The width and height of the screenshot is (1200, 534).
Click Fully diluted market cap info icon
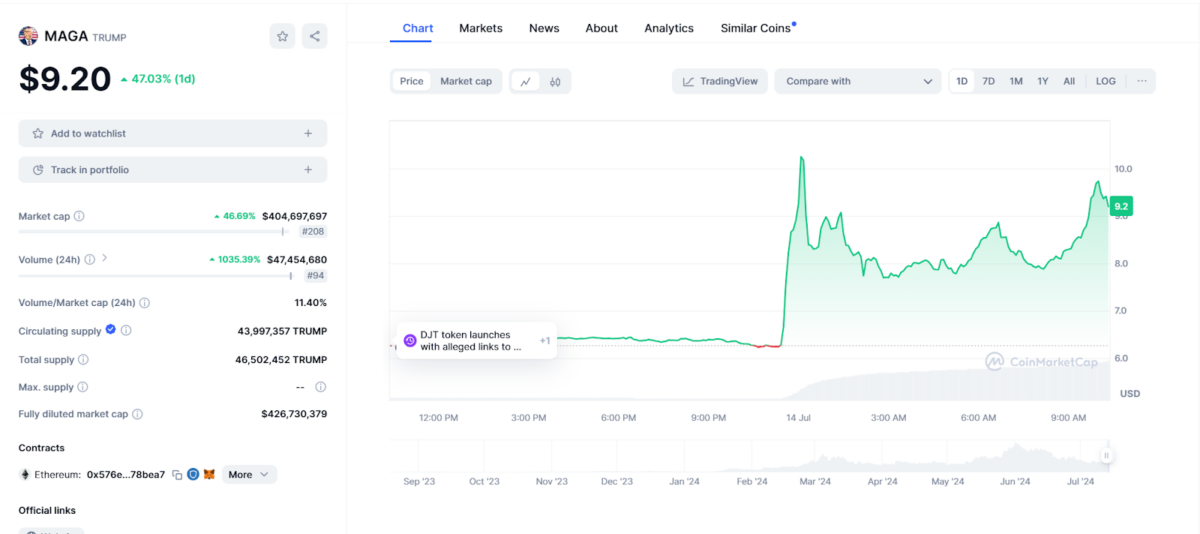137,414
